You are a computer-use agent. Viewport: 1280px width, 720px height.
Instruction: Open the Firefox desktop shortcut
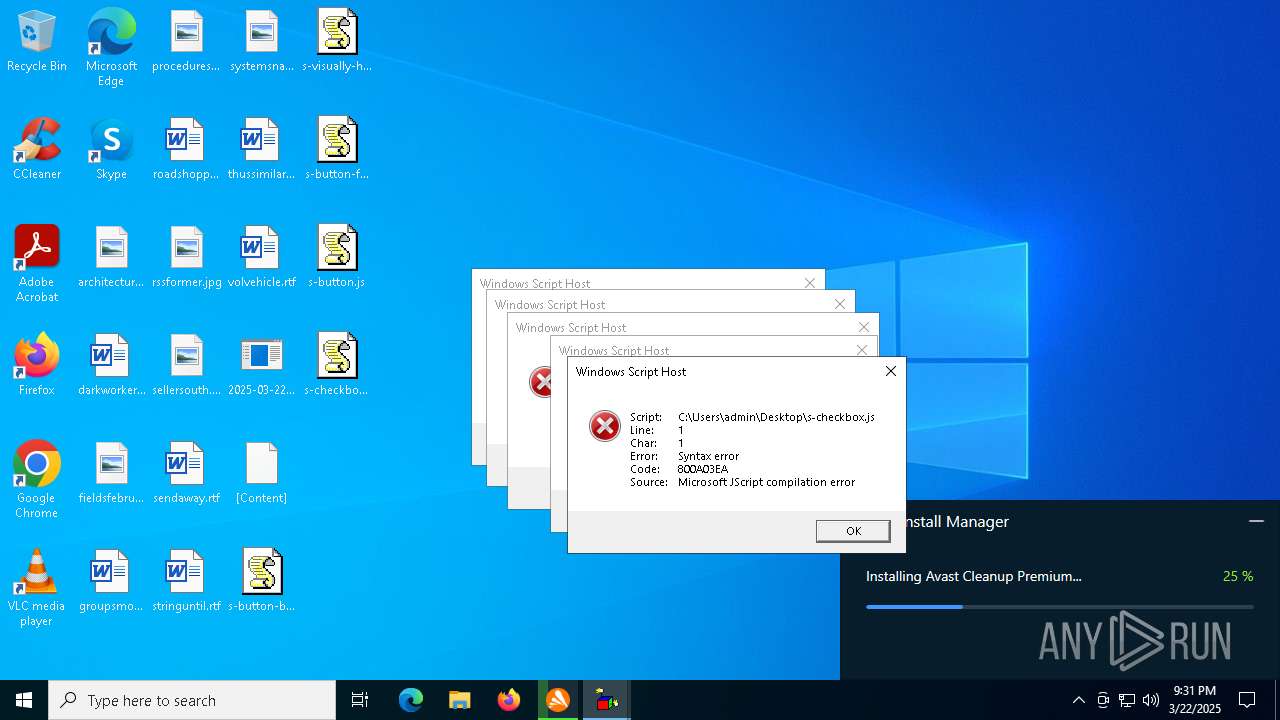(37, 366)
